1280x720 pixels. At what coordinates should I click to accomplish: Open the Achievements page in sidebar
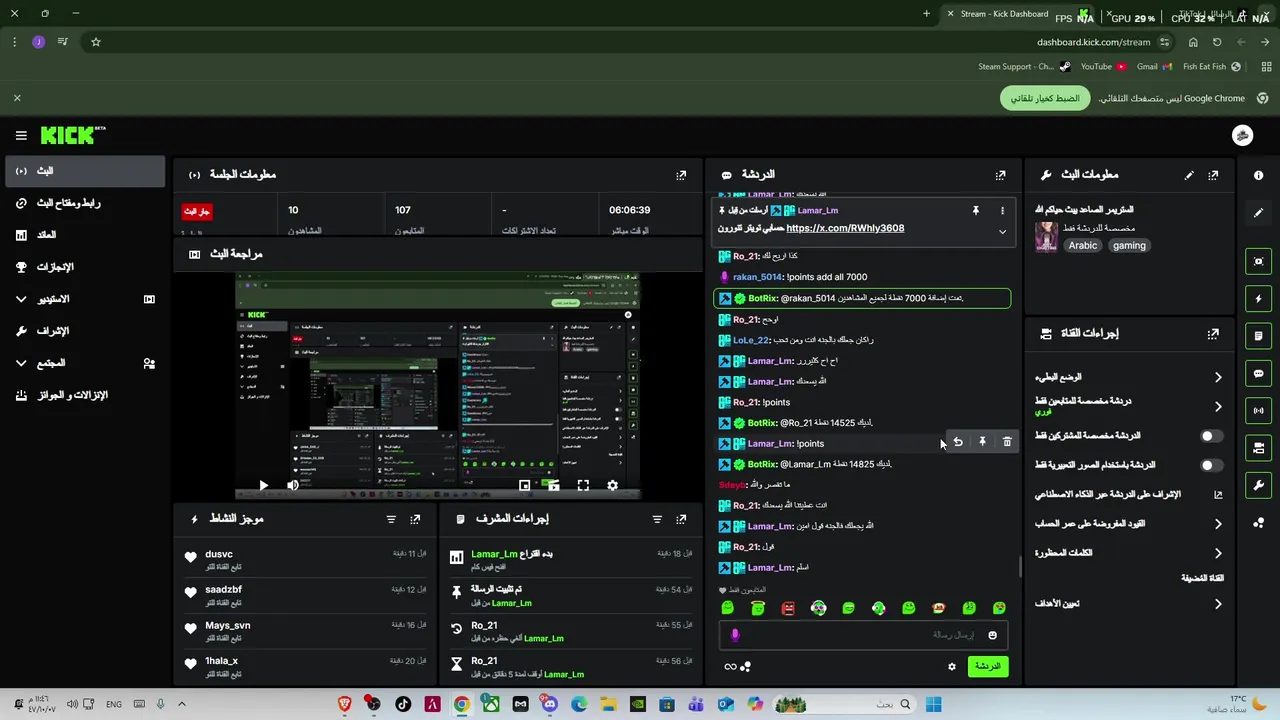click(85, 267)
